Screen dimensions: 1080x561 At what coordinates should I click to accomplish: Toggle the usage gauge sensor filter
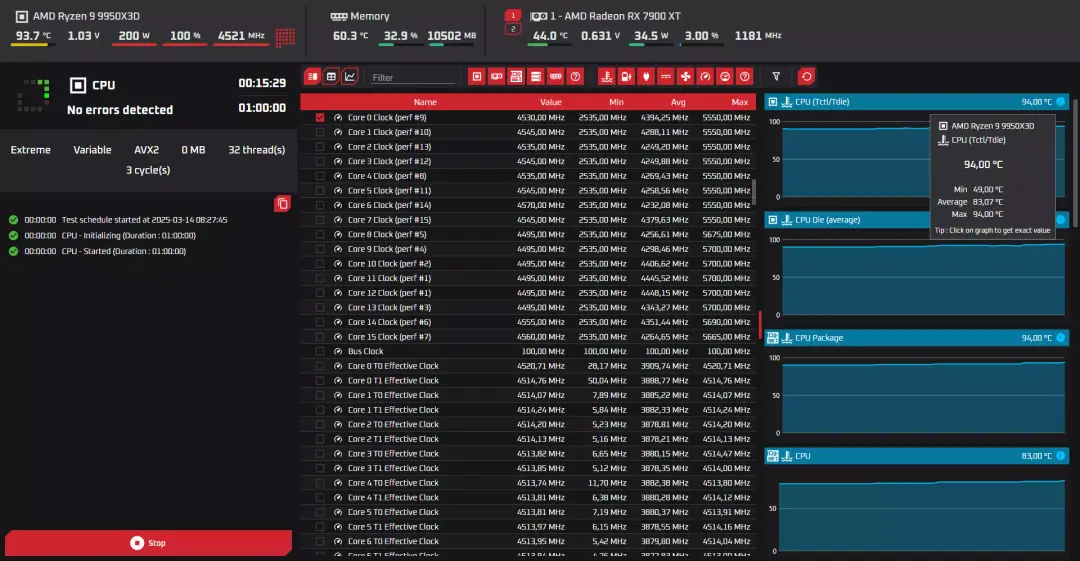point(725,76)
